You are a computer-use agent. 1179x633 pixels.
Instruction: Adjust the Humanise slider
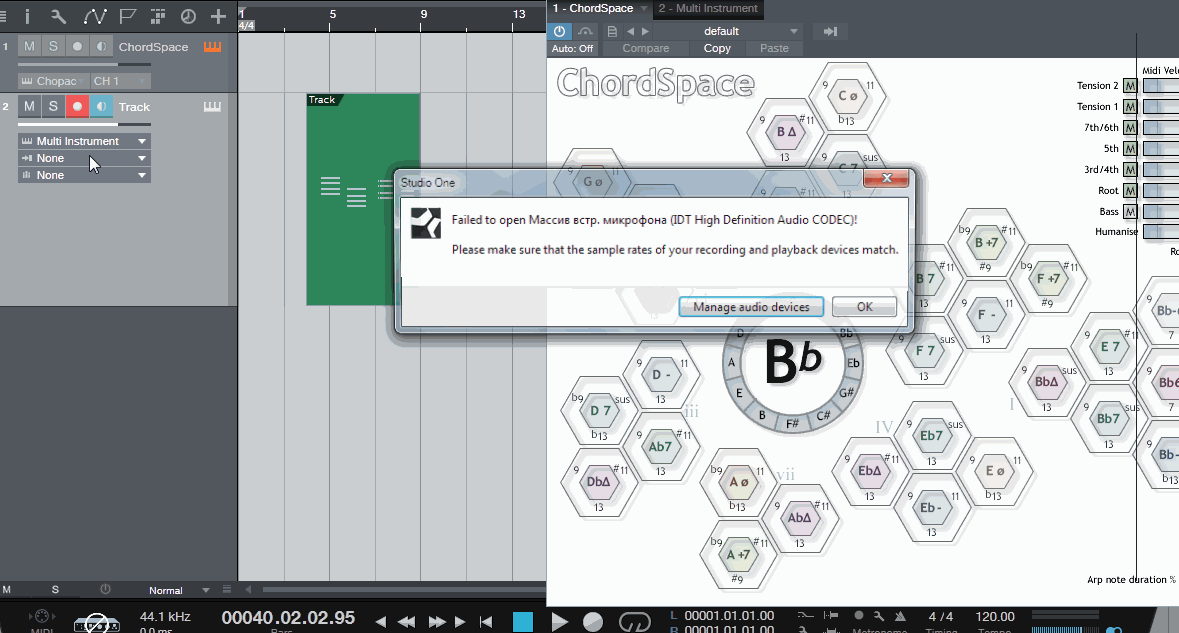coord(1160,232)
